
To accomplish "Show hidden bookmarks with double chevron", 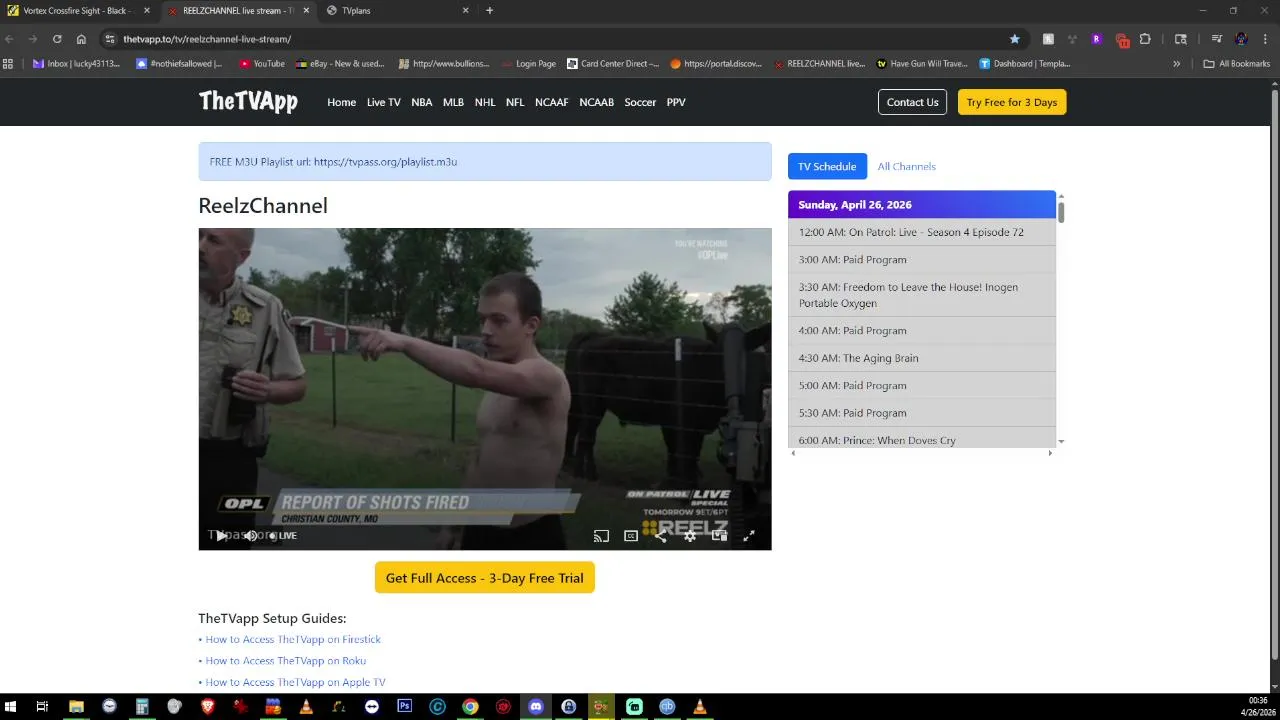I will click(x=1177, y=64).
